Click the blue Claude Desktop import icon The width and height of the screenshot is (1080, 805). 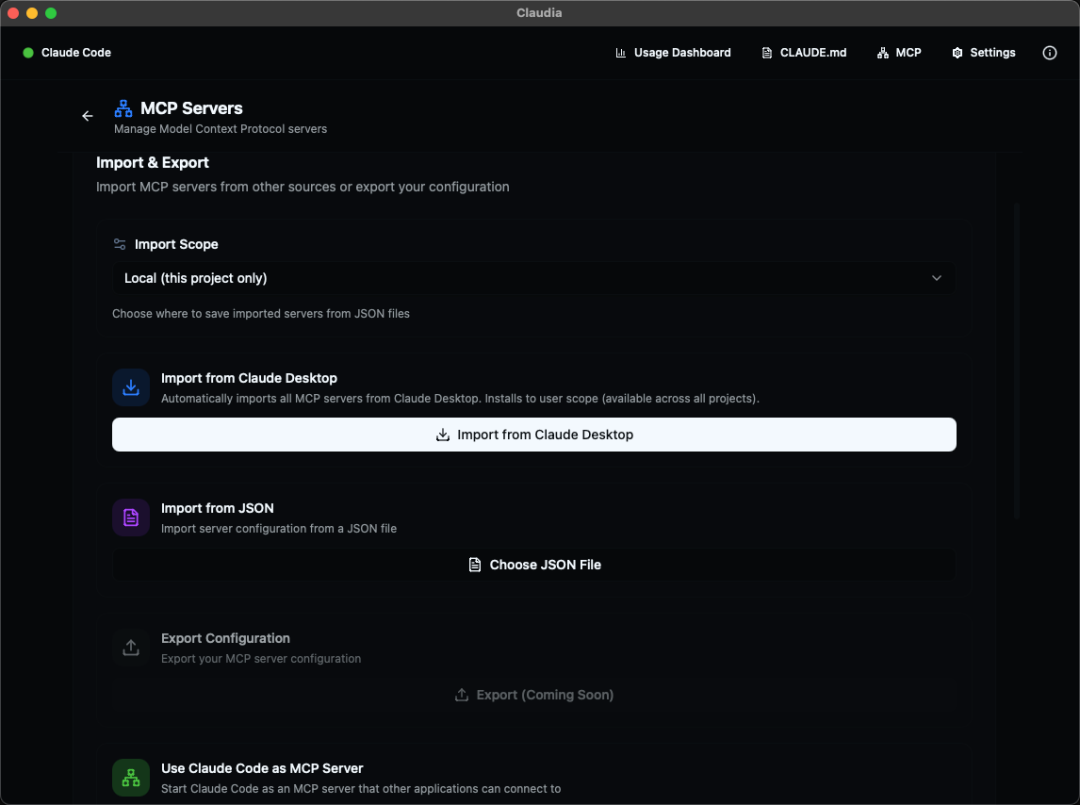point(131,388)
